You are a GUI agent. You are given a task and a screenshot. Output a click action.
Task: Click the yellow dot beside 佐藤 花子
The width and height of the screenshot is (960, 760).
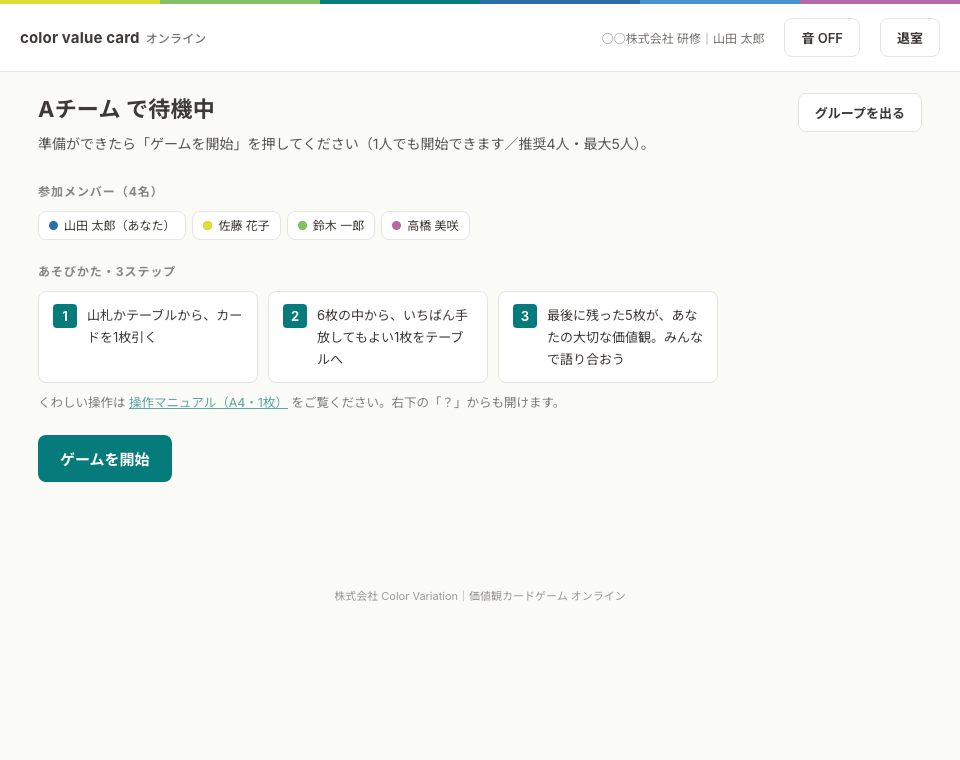[x=208, y=225]
